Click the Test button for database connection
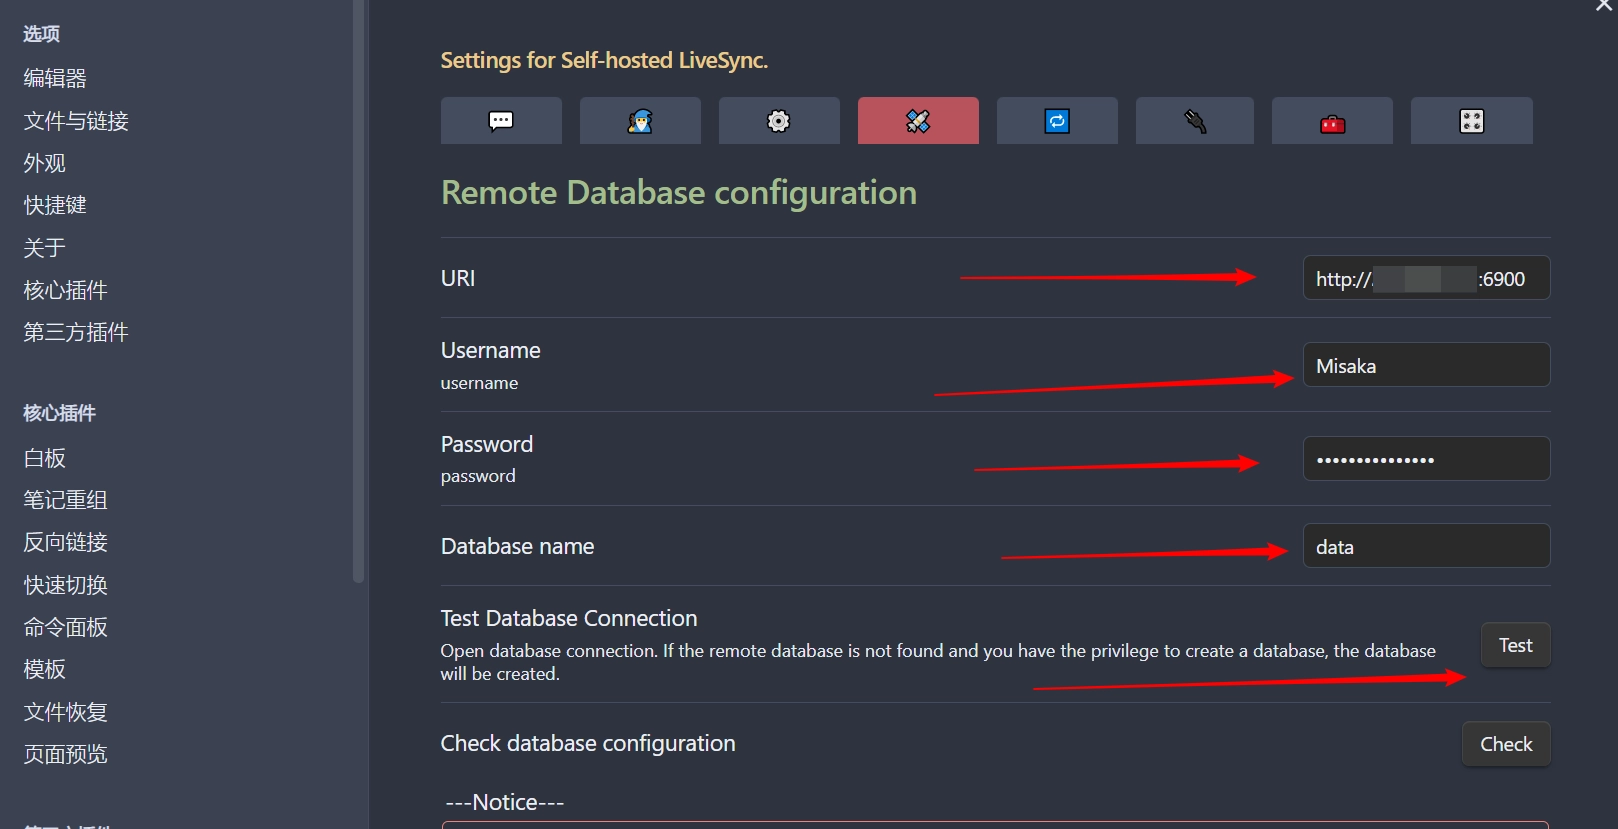1618x829 pixels. 1515,645
